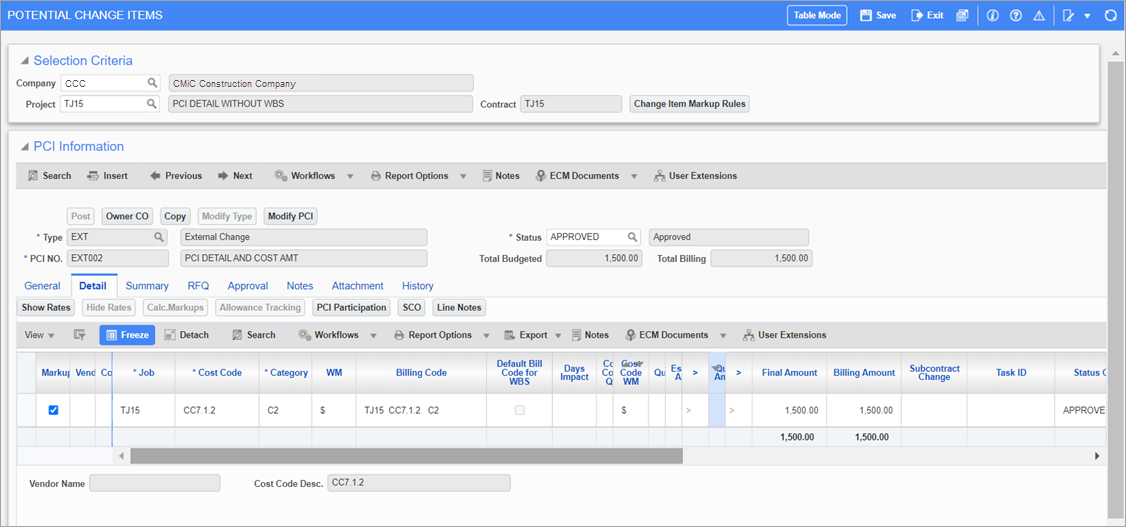Click Insert in the PCI Information toolbar
Viewport: 1126px width, 527px height.
pyautogui.click(x=107, y=175)
